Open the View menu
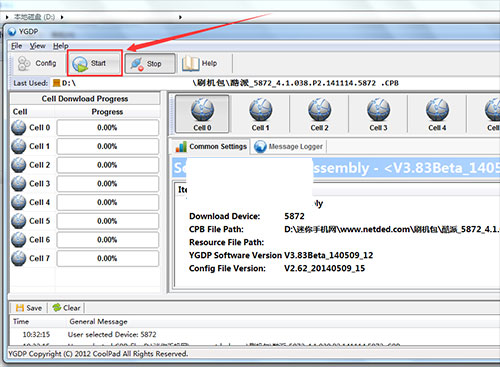The width and height of the screenshot is (500, 367). tap(37, 46)
